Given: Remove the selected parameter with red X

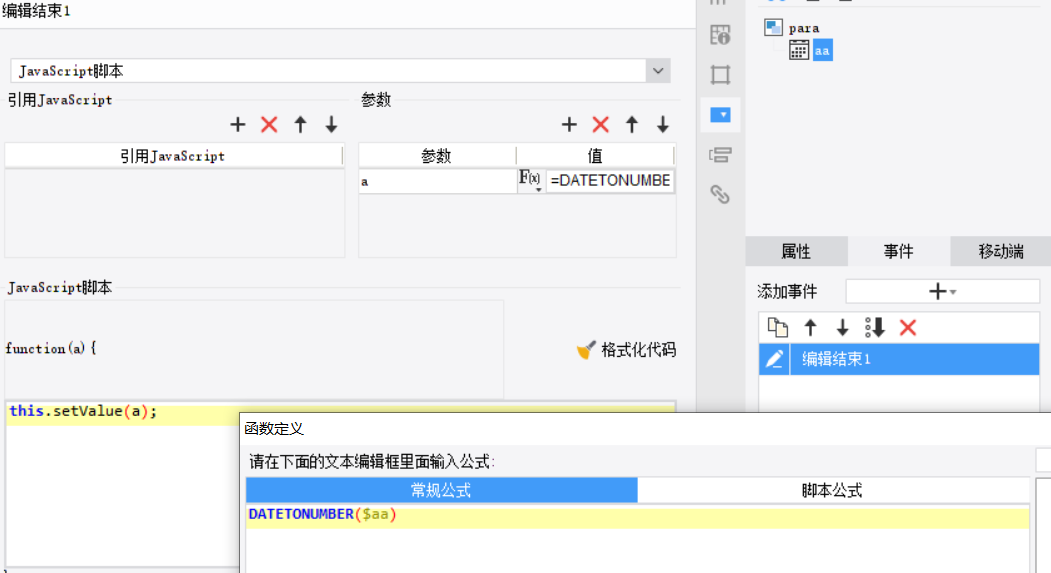Looking at the screenshot, I should (x=601, y=125).
